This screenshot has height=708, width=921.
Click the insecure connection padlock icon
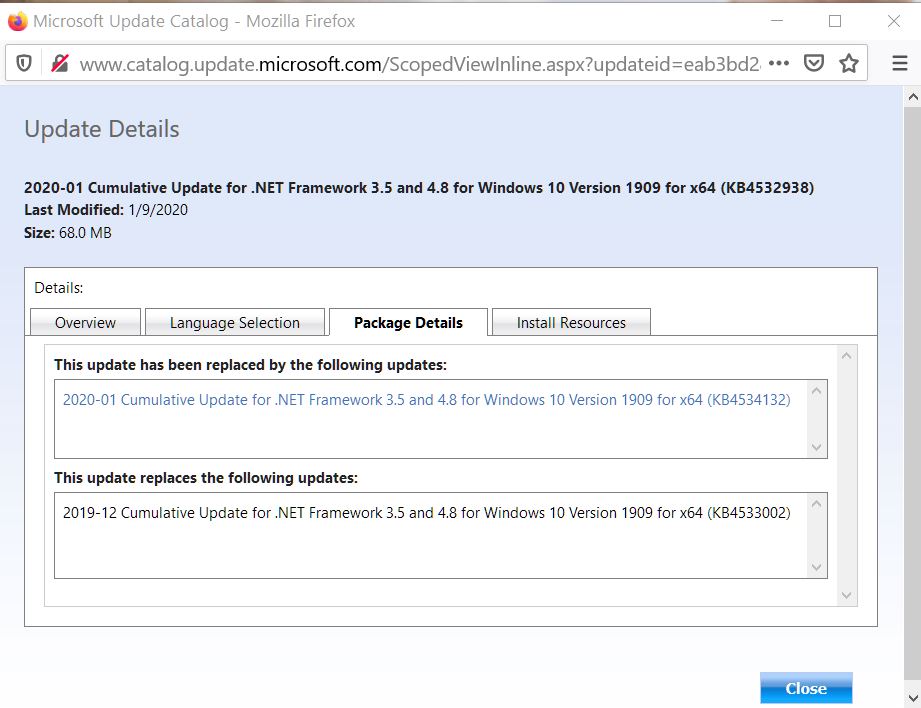[60, 63]
